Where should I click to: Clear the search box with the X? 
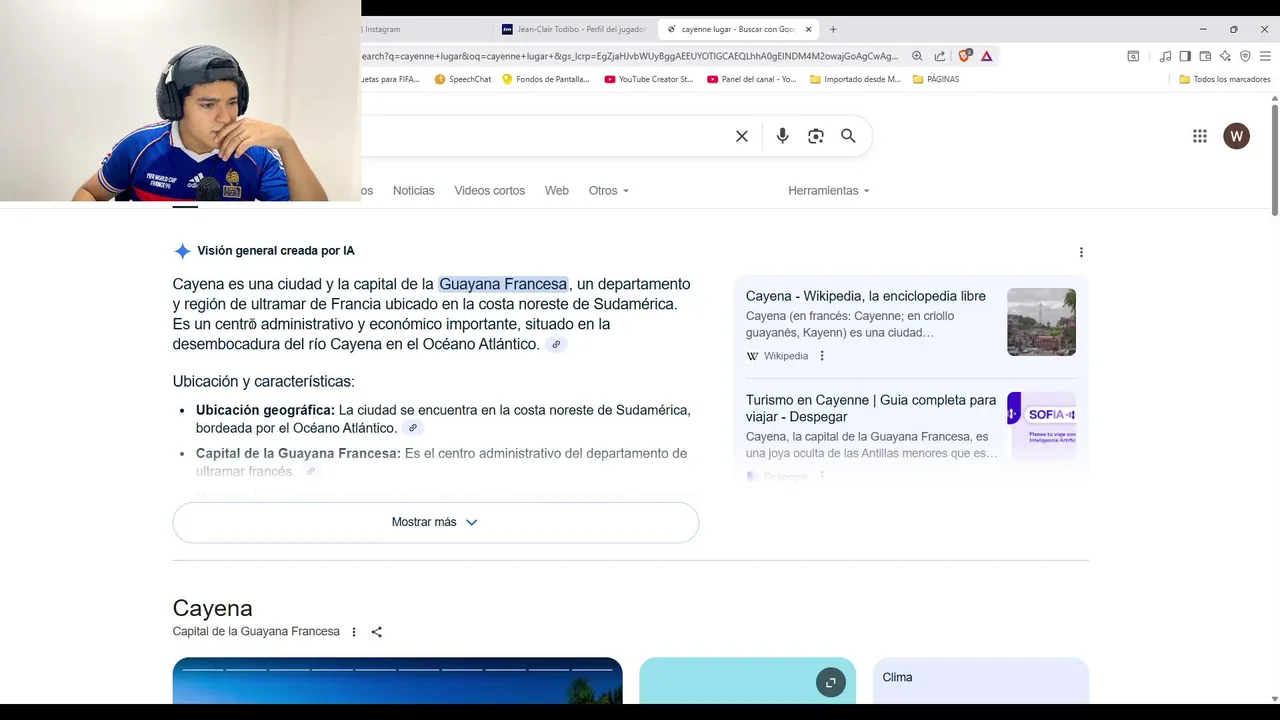[x=742, y=136]
